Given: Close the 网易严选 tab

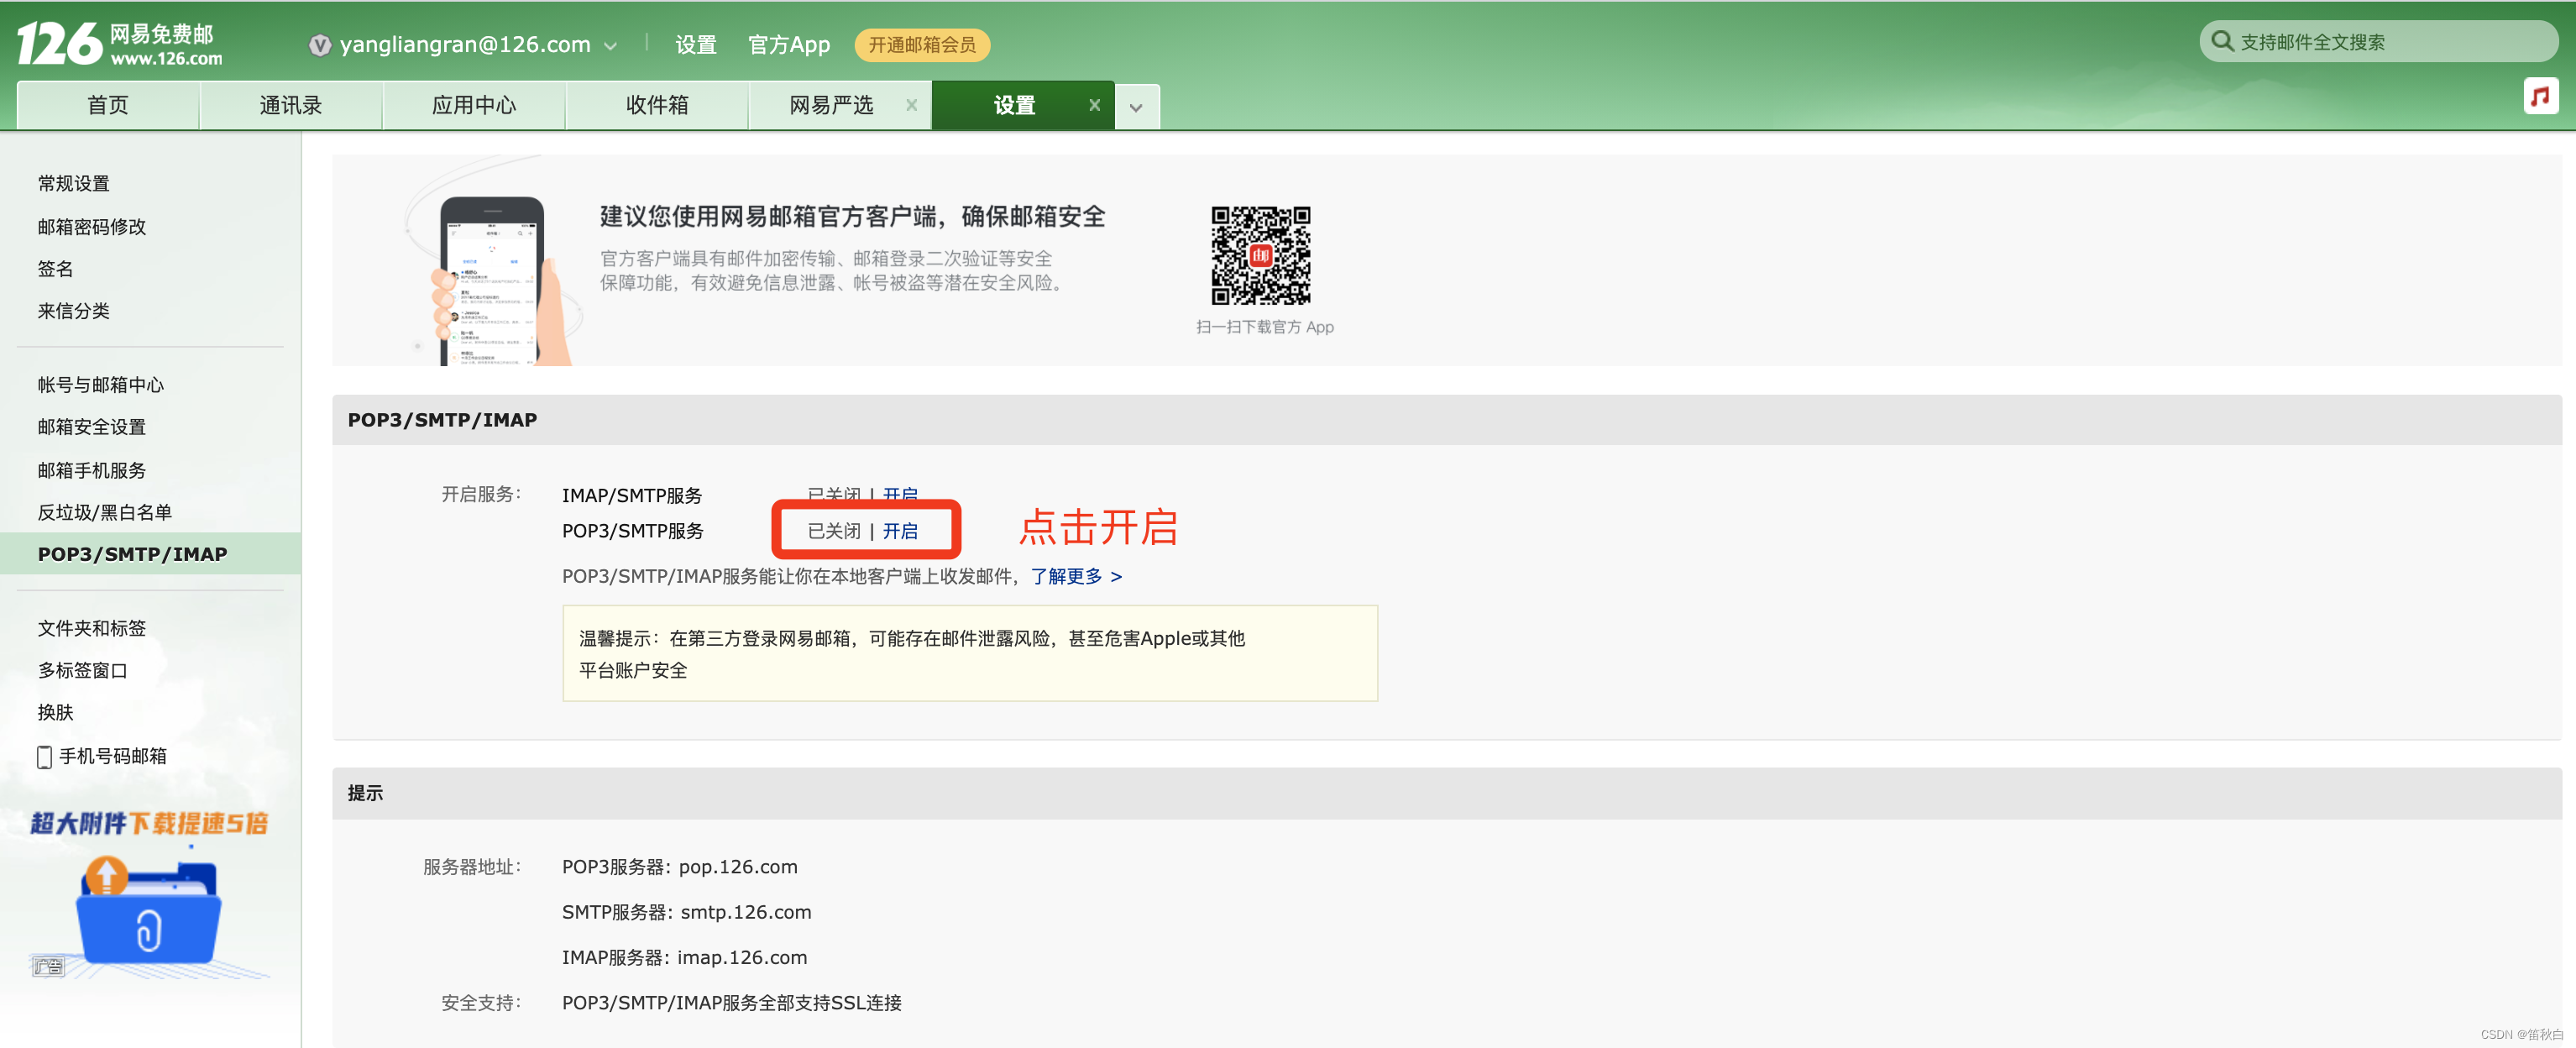Looking at the screenshot, I should click(911, 105).
